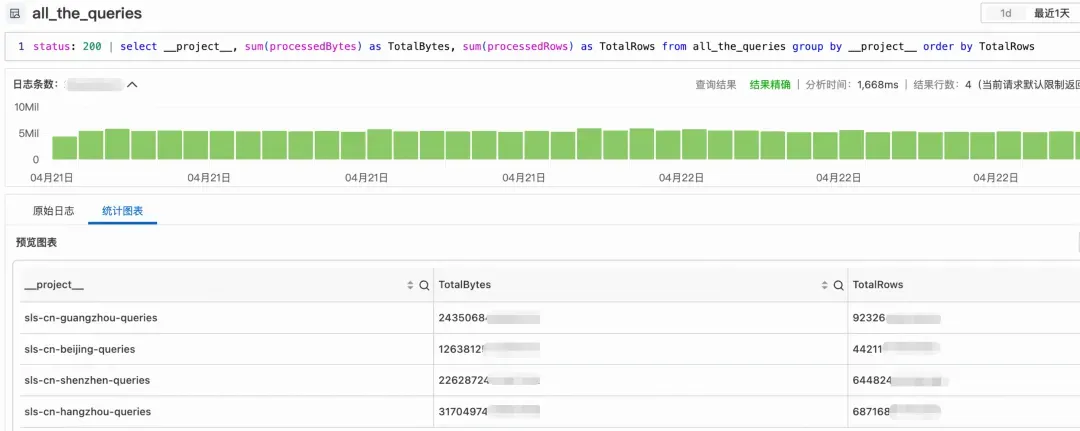Click the first green histogram bar
Viewport: 1080px width, 431px height.
(65, 148)
